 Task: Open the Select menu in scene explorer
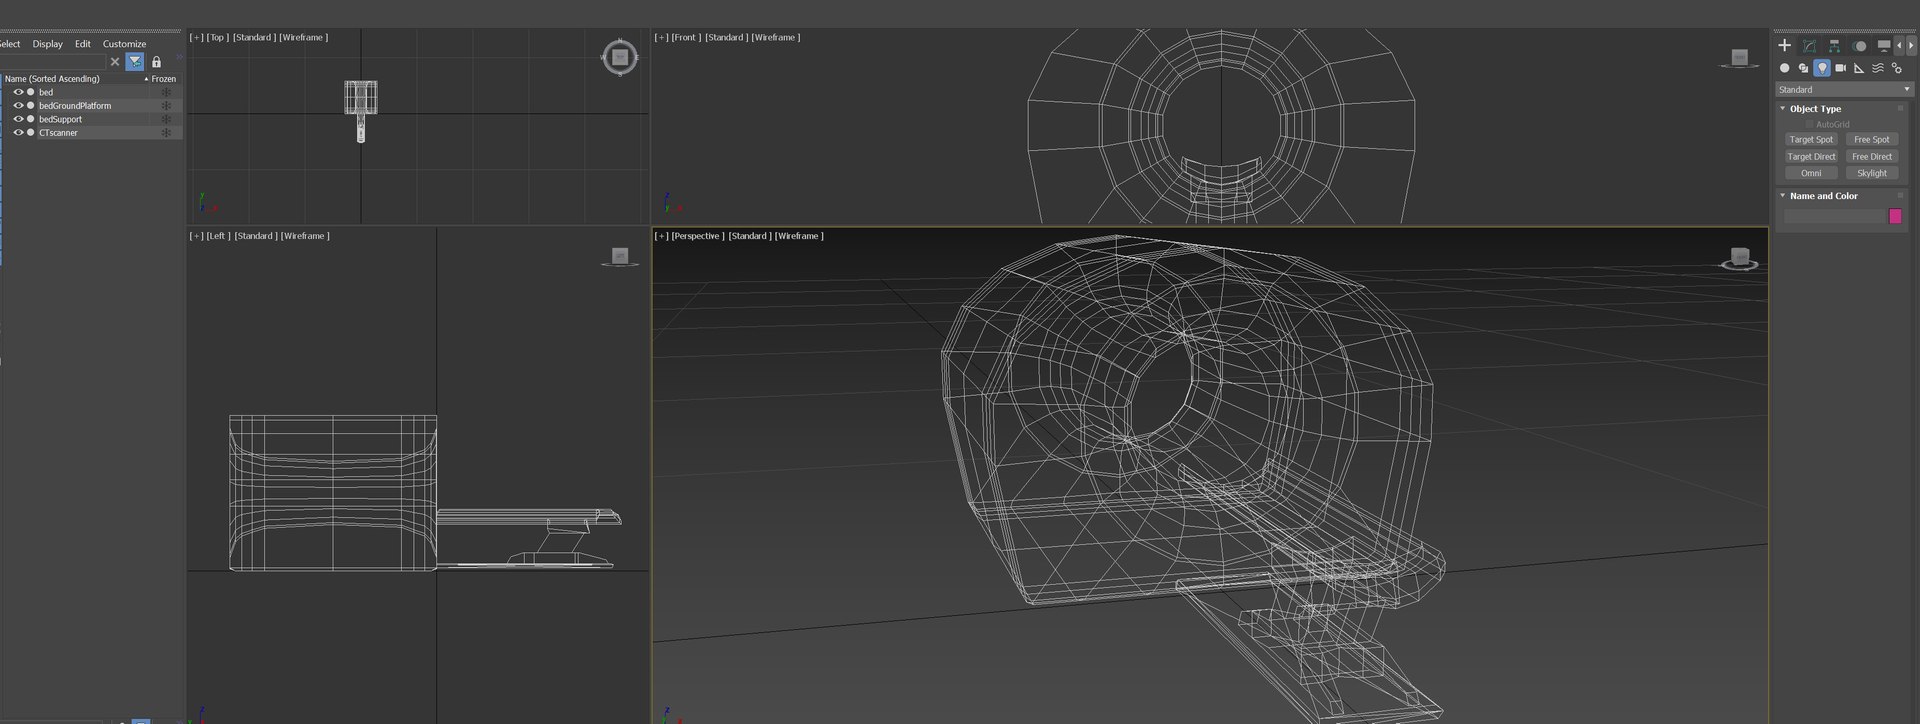[10, 44]
